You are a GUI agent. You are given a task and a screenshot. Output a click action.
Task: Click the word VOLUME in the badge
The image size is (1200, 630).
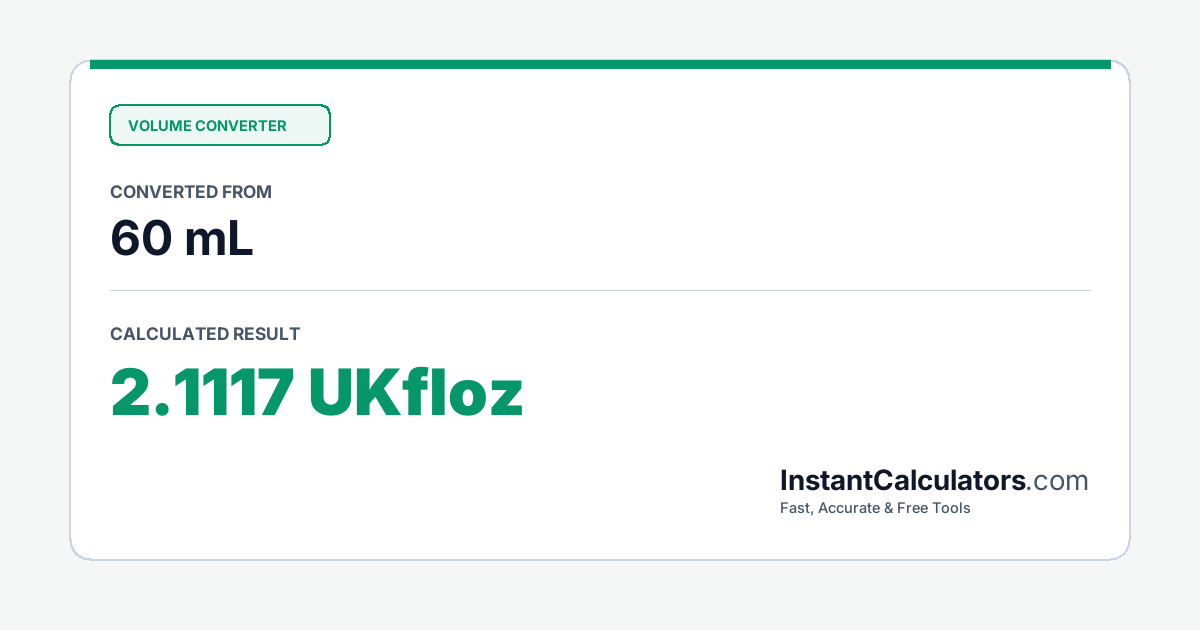pos(159,126)
